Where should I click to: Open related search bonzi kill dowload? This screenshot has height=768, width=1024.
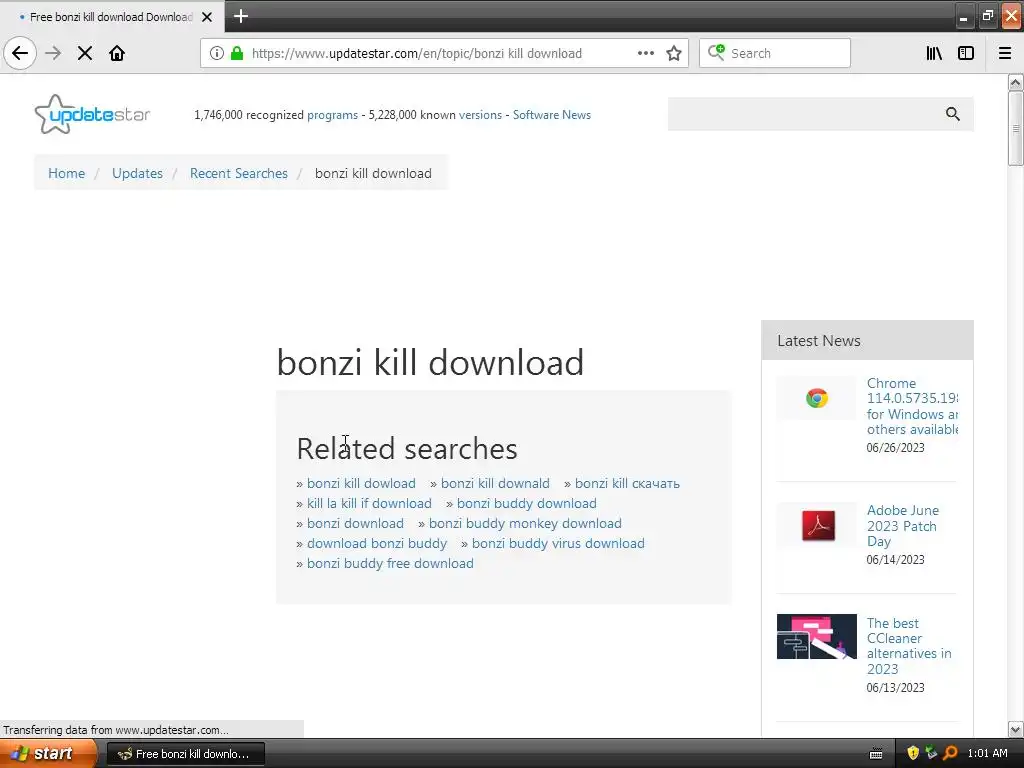click(x=361, y=483)
